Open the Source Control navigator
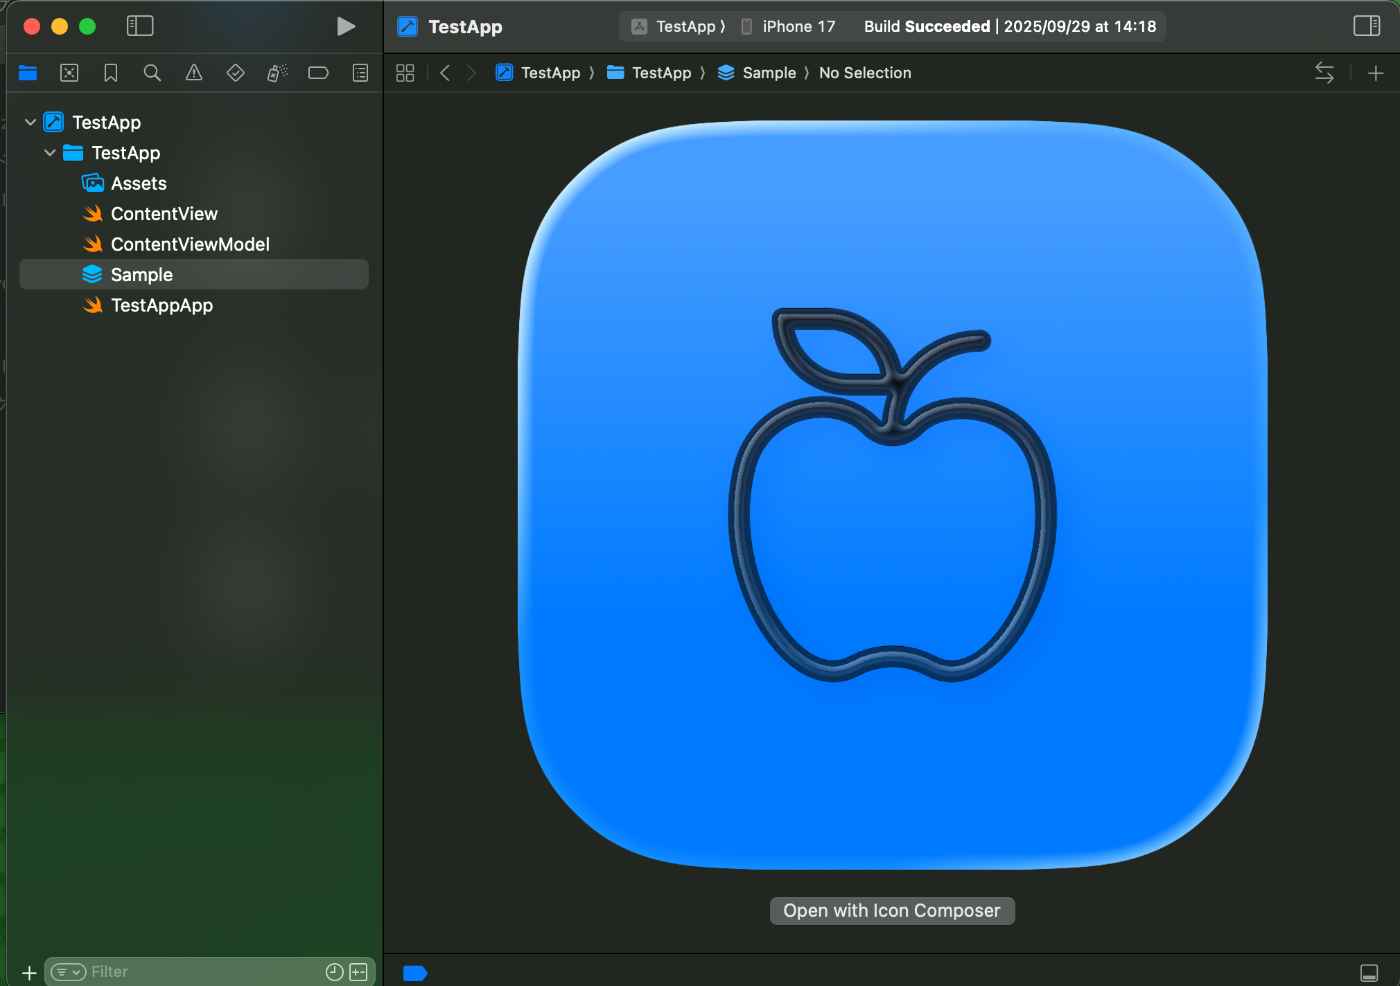The height and width of the screenshot is (986, 1400). [x=69, y=73]
